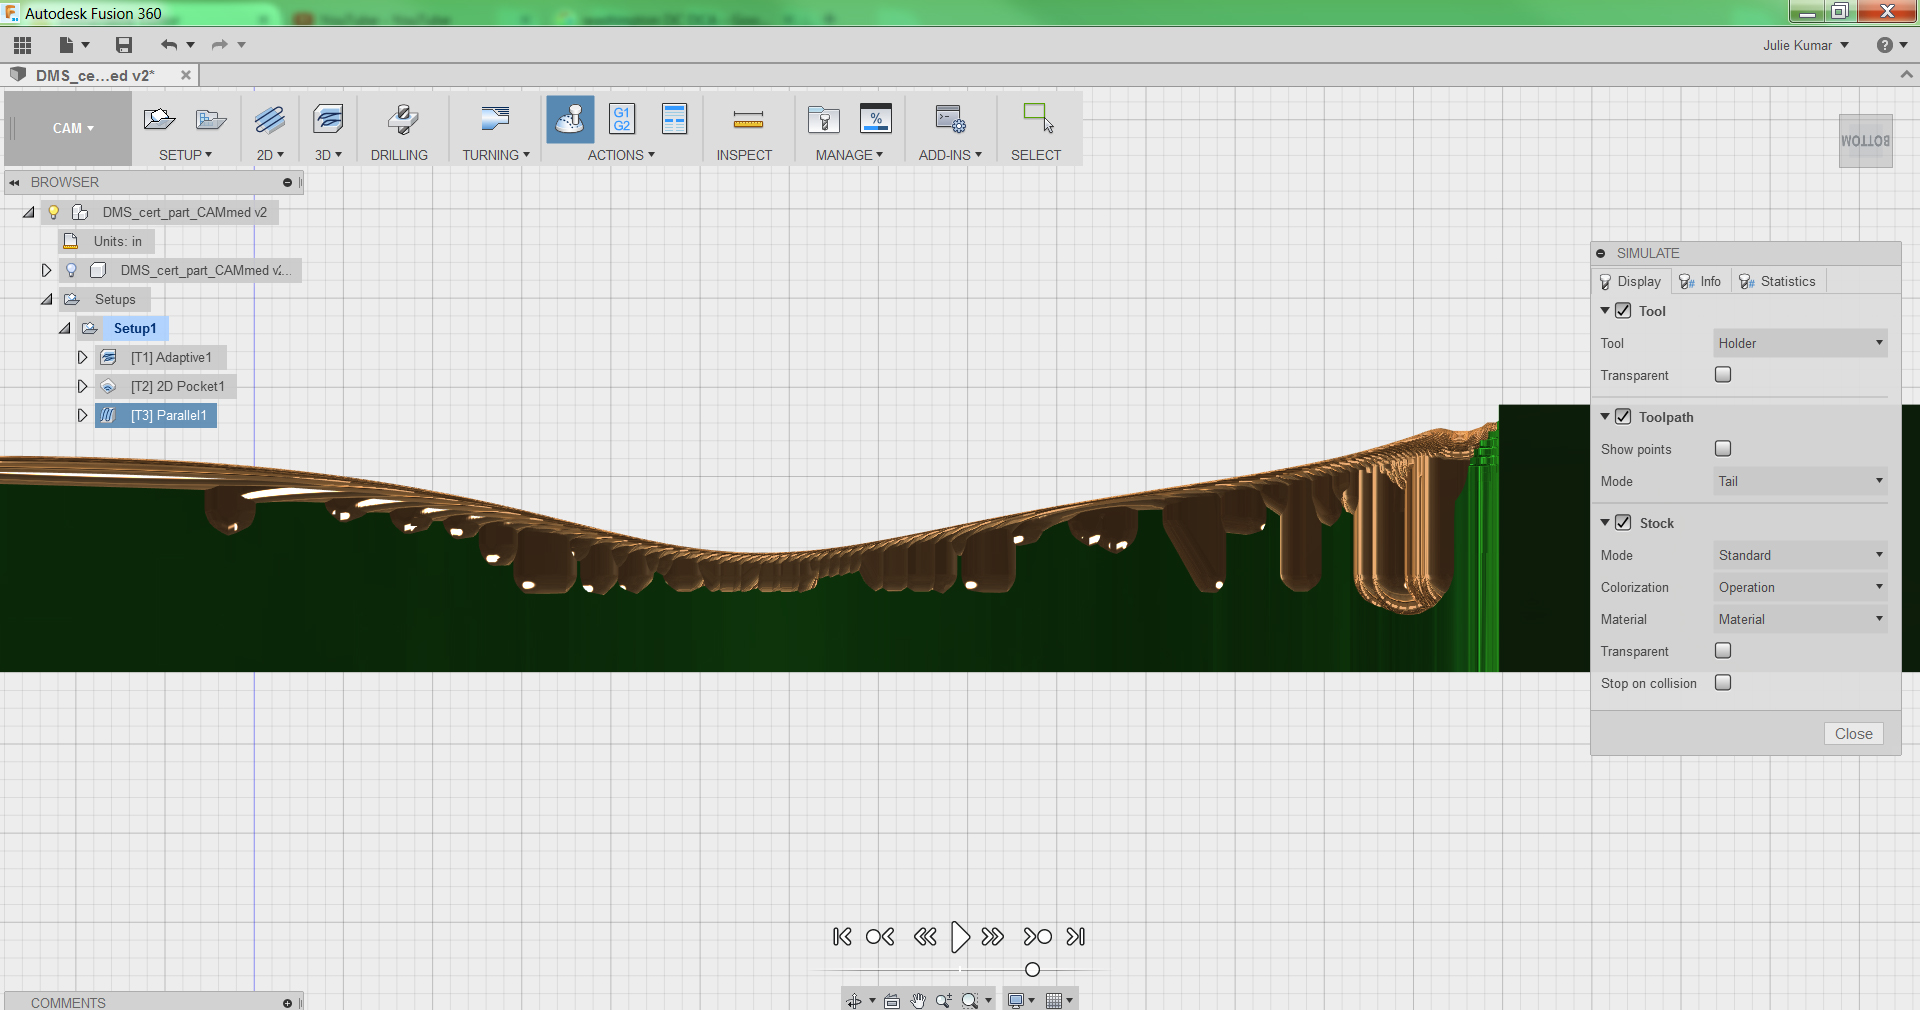Select Setup1 in the browser
The image size is (1920, 1010).
pyautogui.click(x=135, y=328)
